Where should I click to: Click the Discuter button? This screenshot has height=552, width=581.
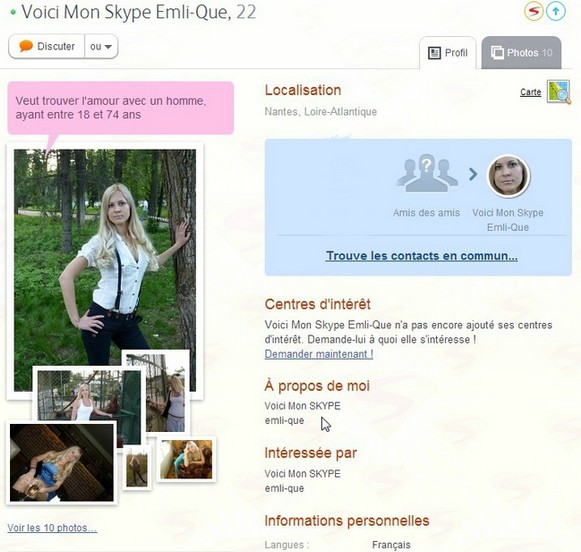point(47,46)
